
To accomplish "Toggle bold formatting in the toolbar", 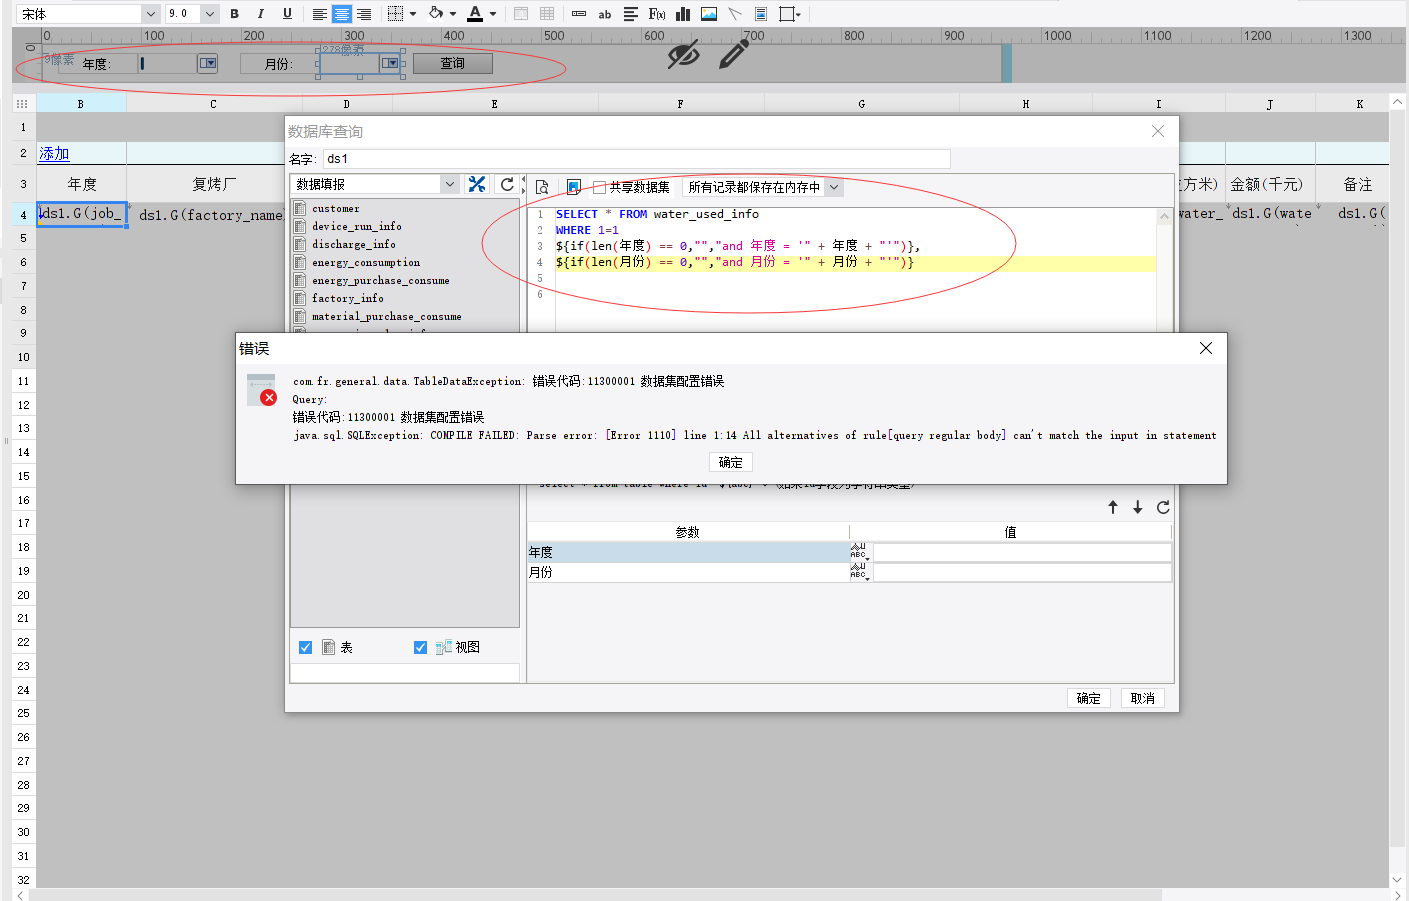I will 234,14.
